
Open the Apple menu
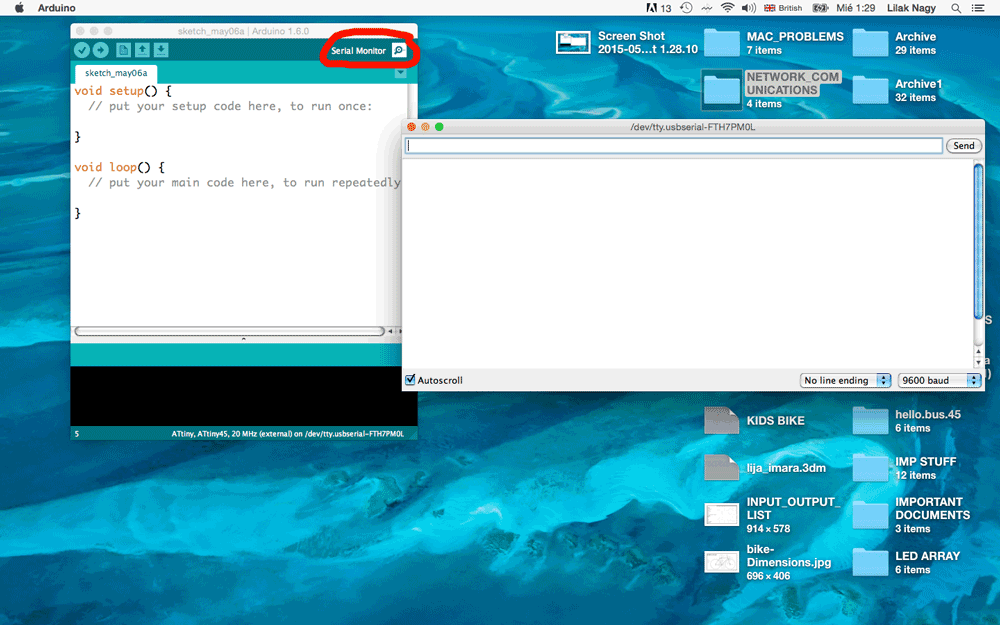19,8
